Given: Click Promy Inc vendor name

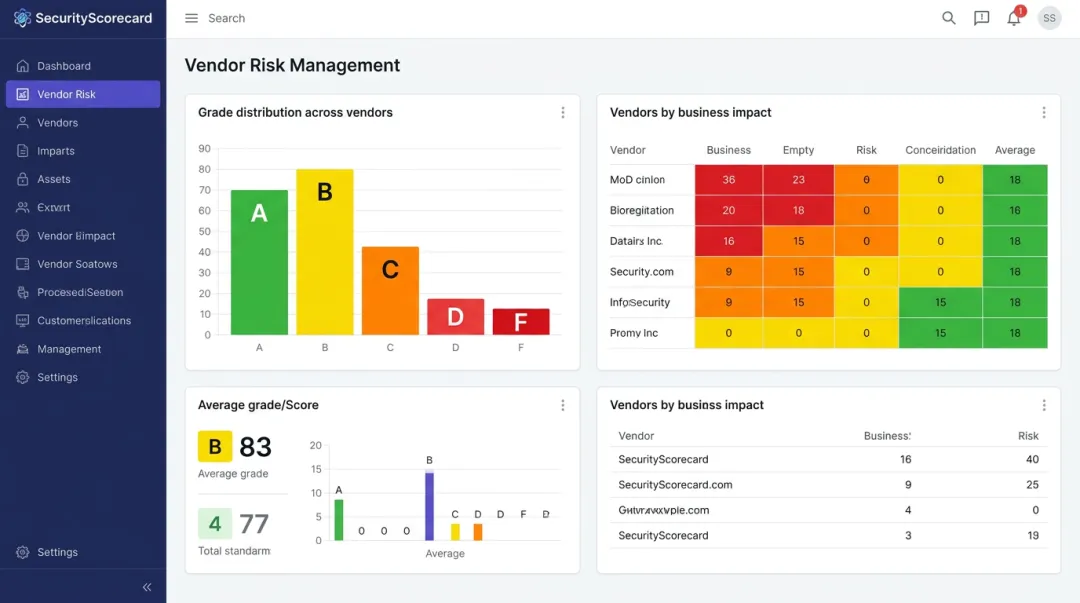Looking at the screenshot, I should pos(634,333).
